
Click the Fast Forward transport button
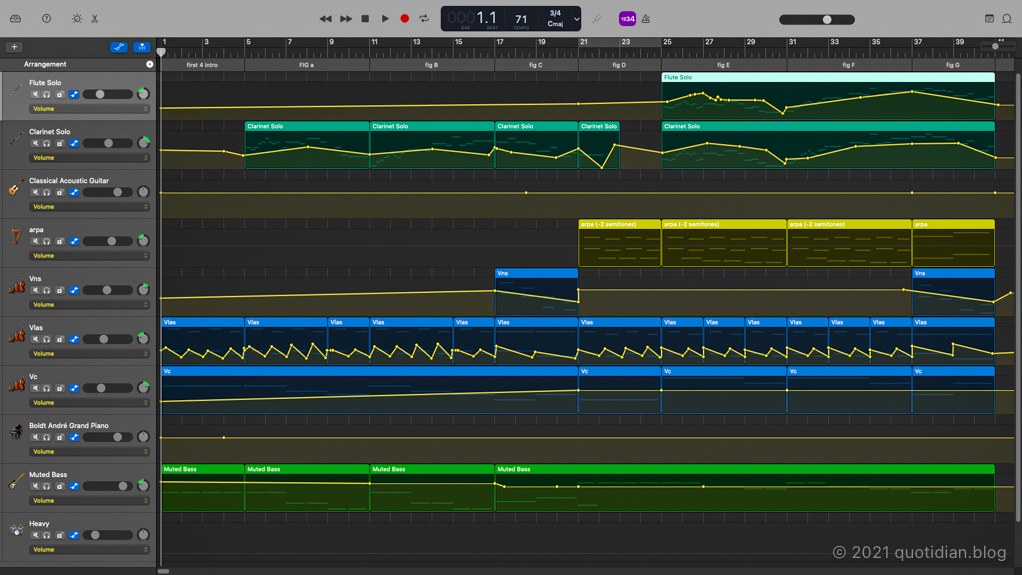tap(346, 19)
